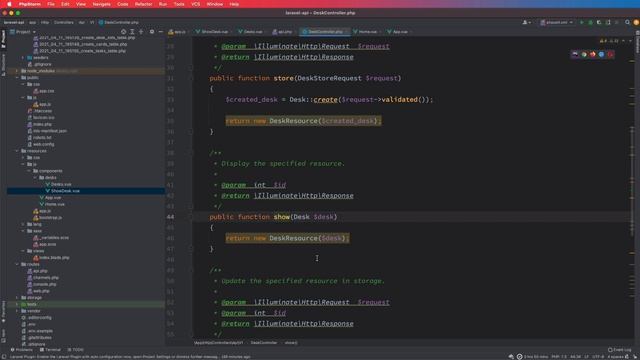Select mix-manifest.json in public folder
The height and width of the screenshot is (360, 640).
50,131
